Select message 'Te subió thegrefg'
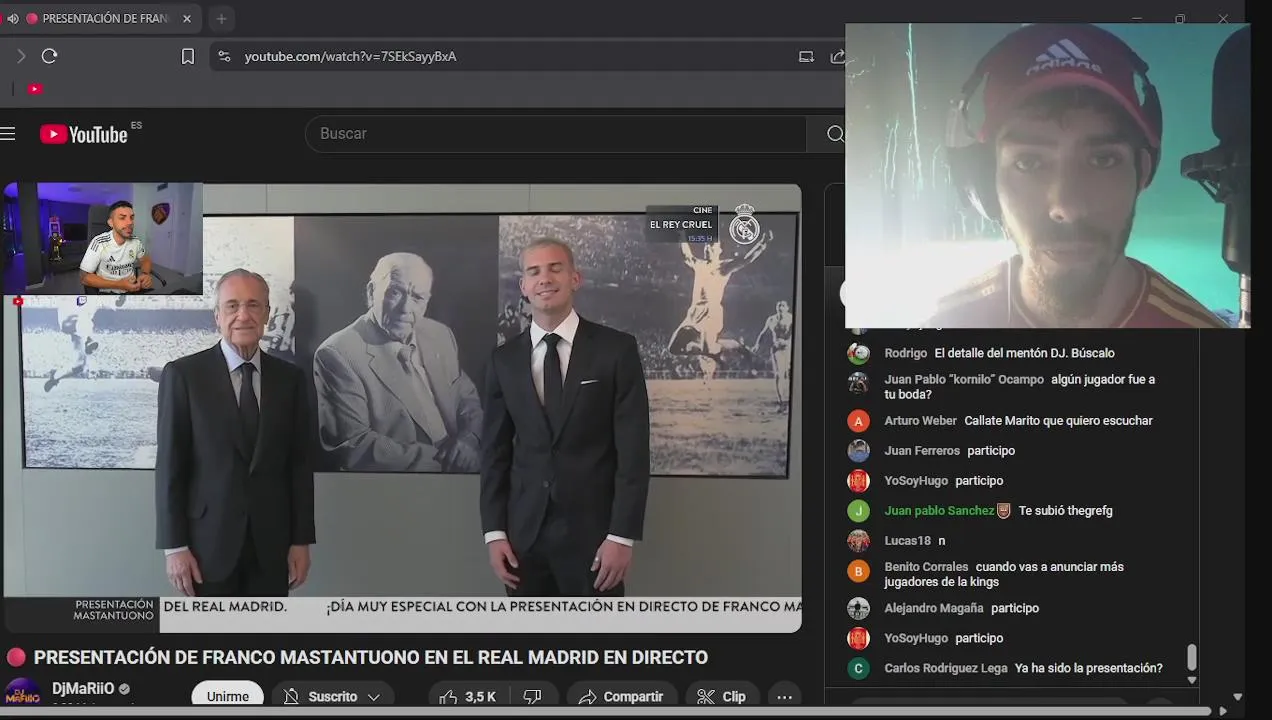The width and height of the screenshot is (1272, 720). click(1065, 511)
